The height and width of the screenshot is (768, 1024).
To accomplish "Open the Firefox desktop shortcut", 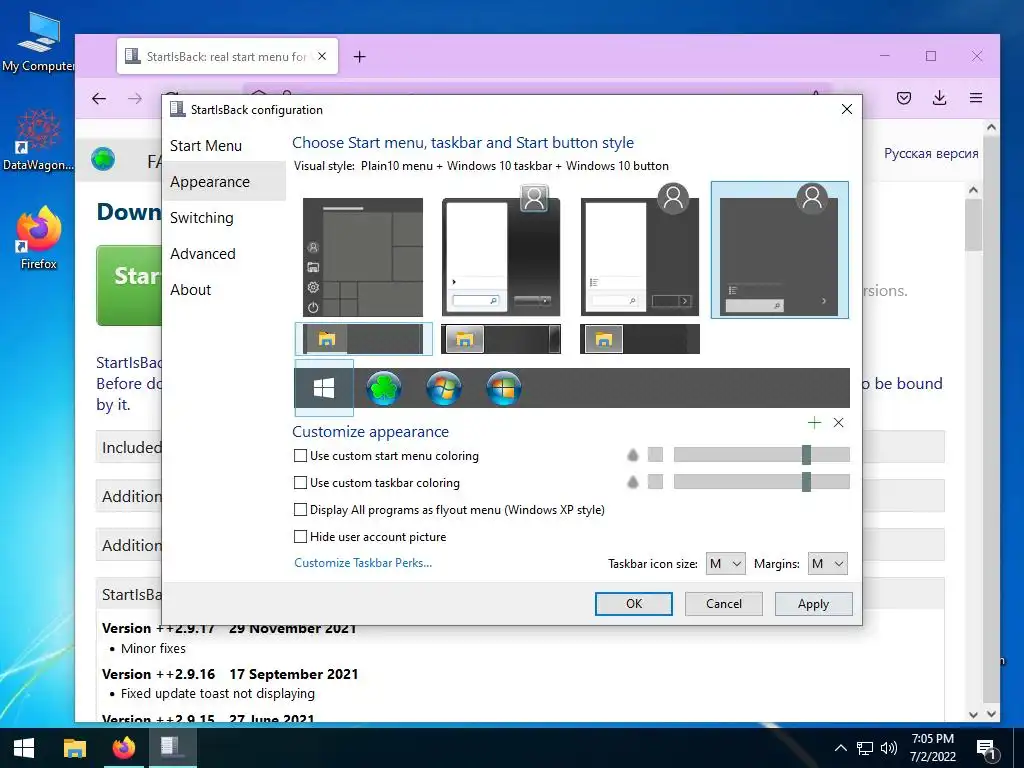I will (x=39, y=238).
